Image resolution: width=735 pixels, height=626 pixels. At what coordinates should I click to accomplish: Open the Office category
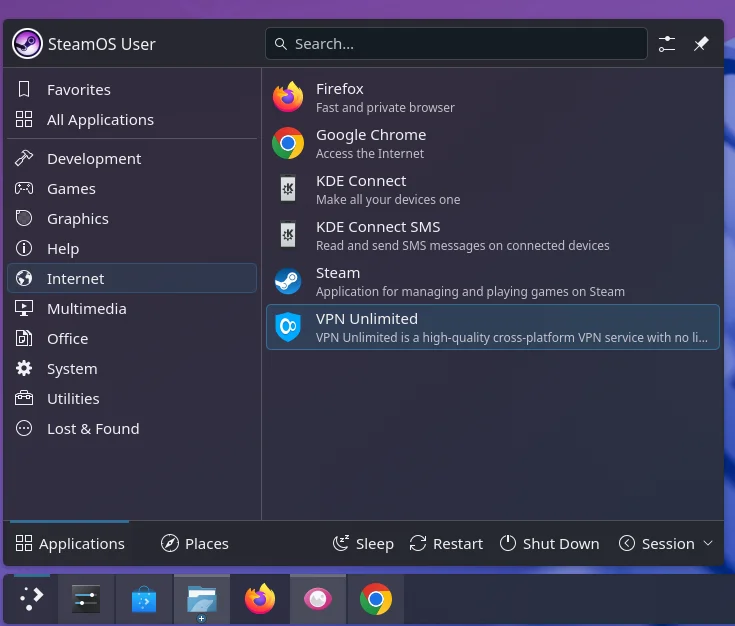132,339
